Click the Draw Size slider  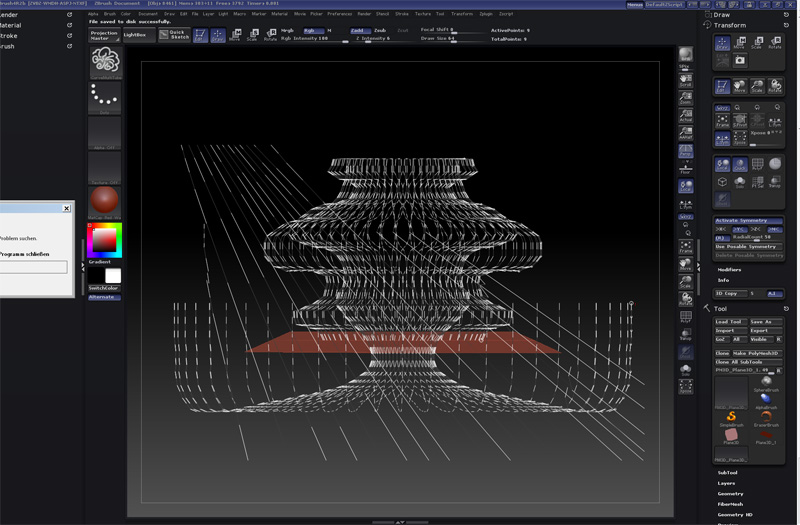(452, 39)
